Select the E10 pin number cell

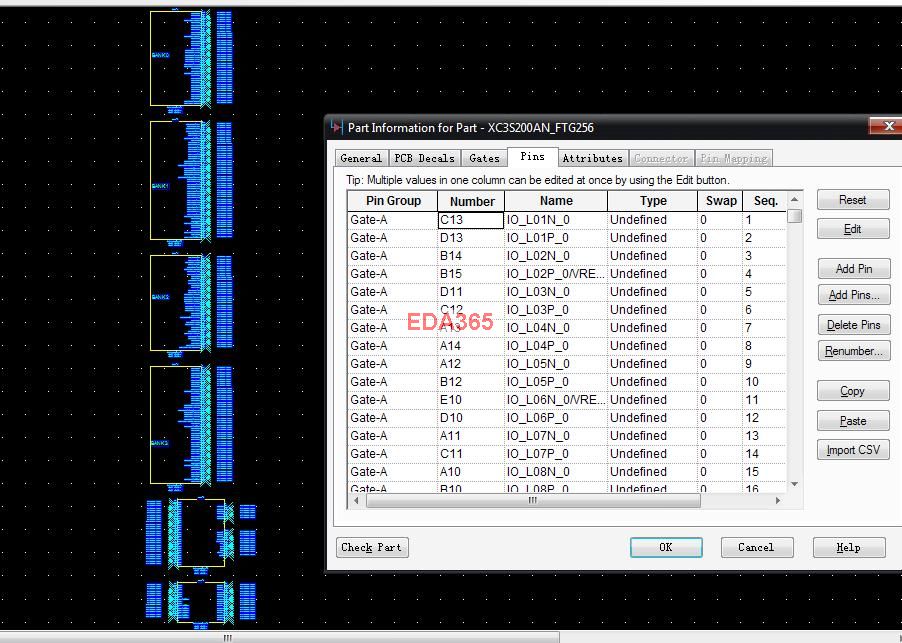tap(471, 400)
